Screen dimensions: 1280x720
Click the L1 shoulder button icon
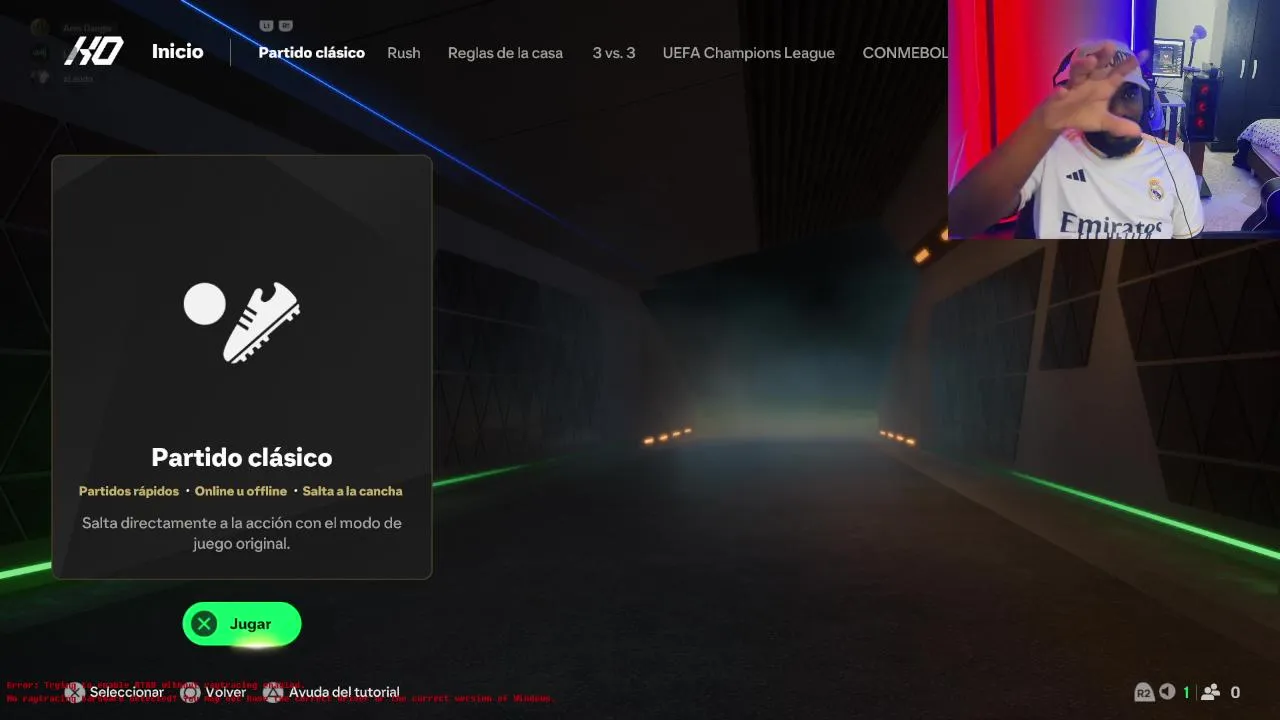pyautogui.click(x=267, y=25)
